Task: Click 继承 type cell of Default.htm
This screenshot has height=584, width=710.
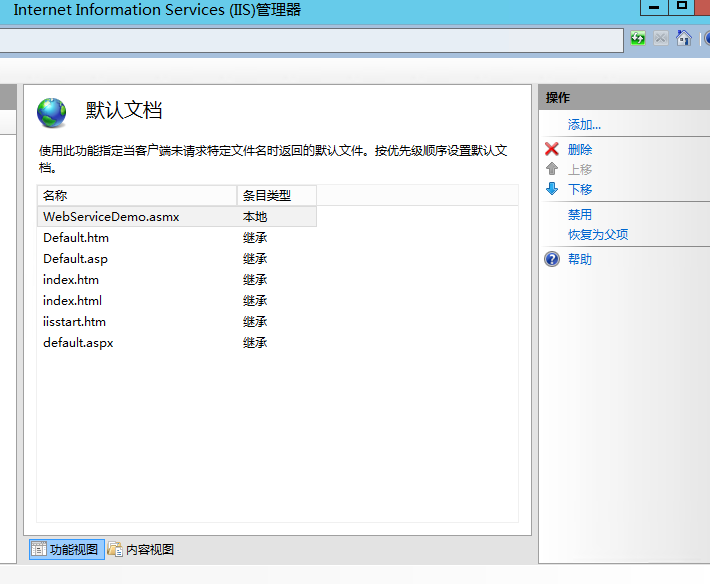Action: [255, 238]
